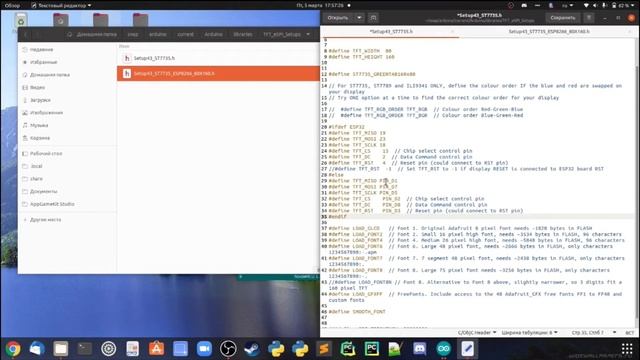This screenshot has height=360, width=640.
Task: Click the Сохранить button
Action: [562, 18]
